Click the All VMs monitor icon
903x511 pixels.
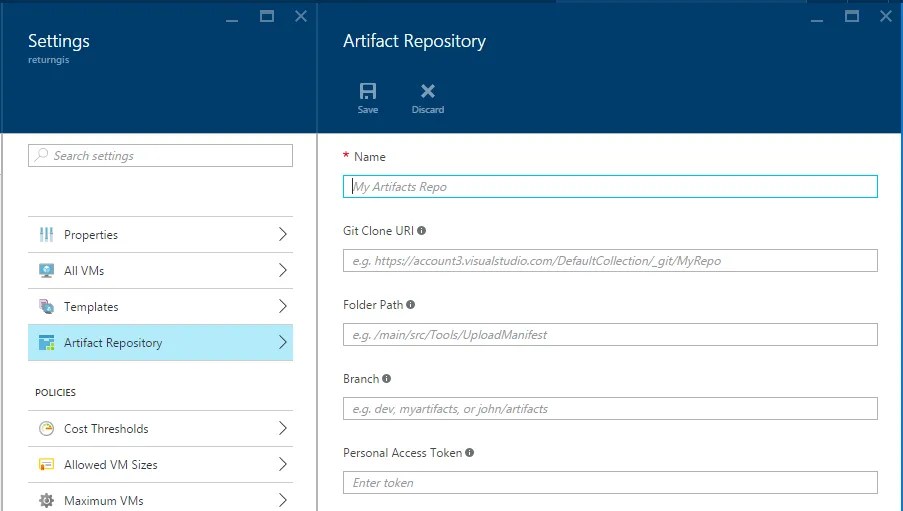coord(46,270)
